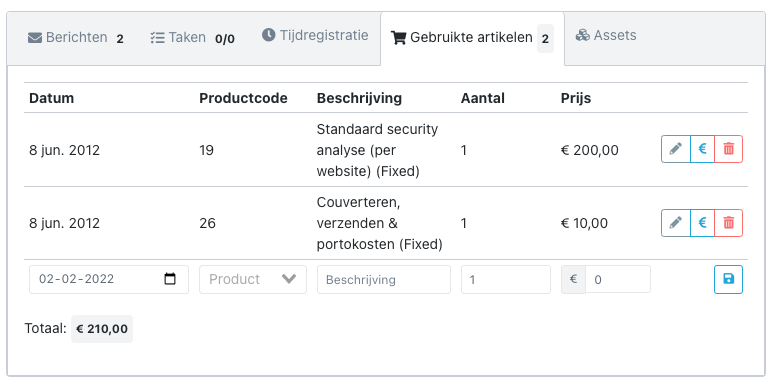Screen dimensions: 775x381
Task: Open the Tijdregistratie tab
Action: 315,36
